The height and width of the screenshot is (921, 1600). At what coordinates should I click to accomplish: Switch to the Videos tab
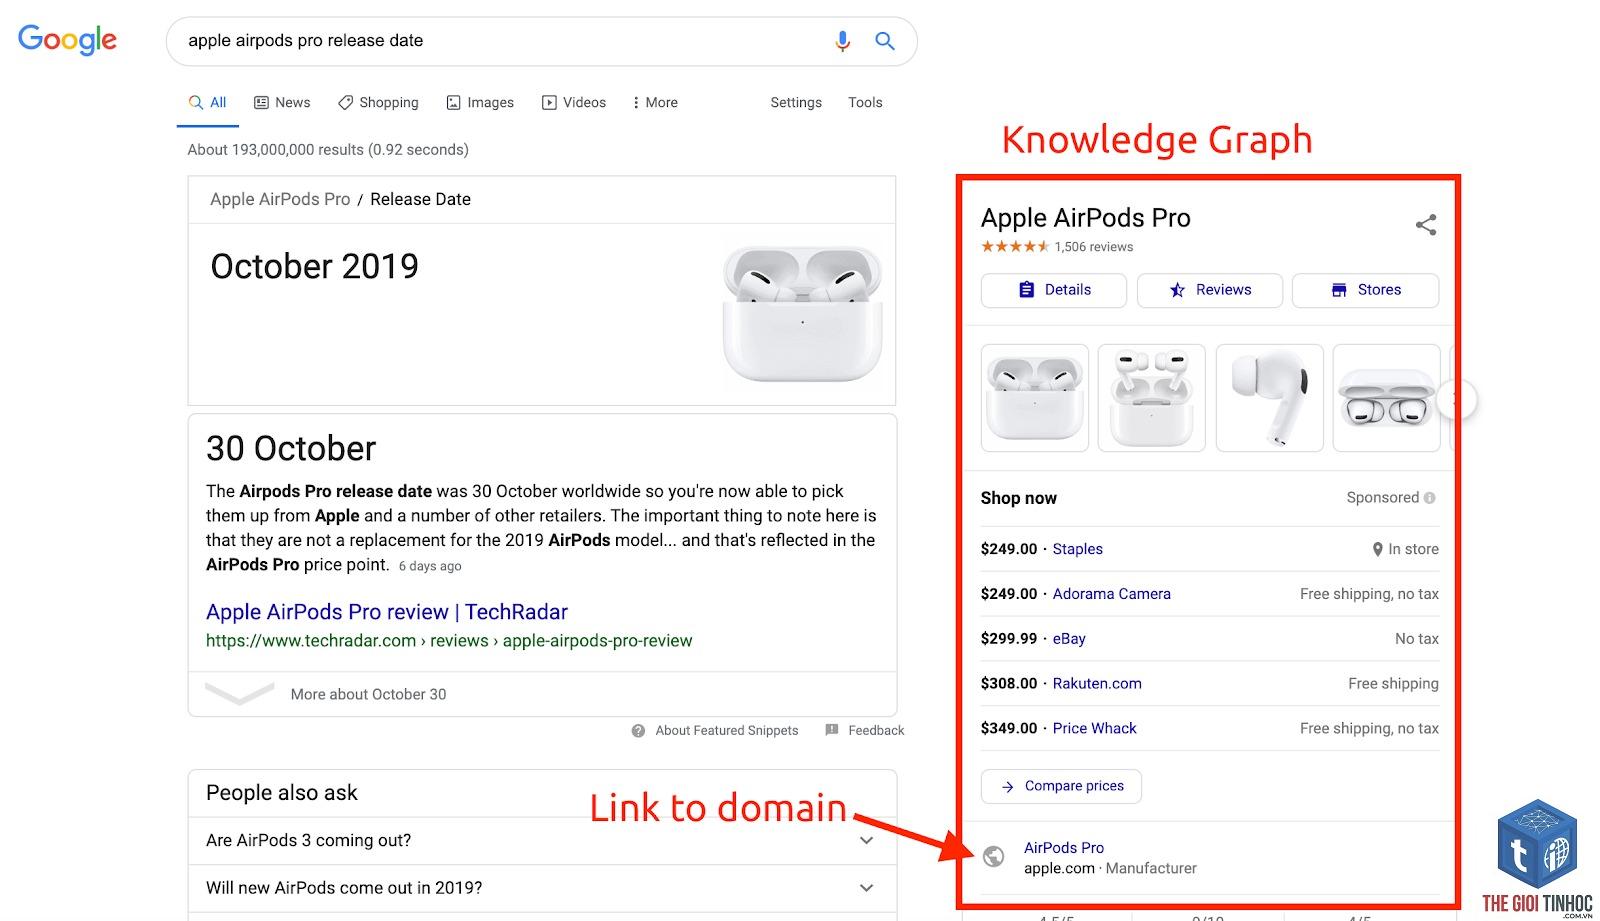574,103
